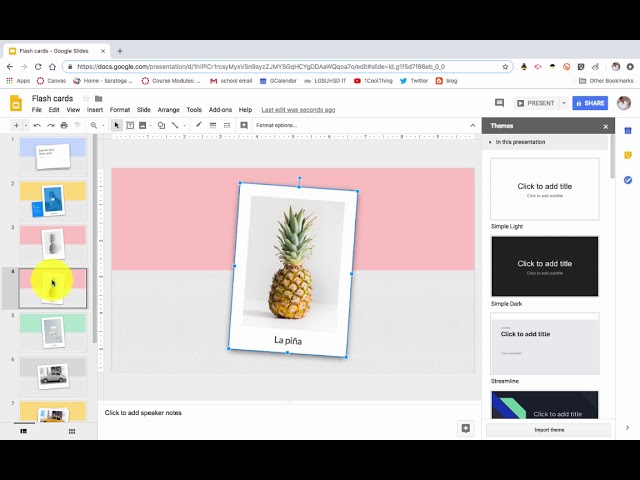This screenshot has height=480, width=640.
Task: Open the Google account avatar in Slides
Action: click(623, 103)
